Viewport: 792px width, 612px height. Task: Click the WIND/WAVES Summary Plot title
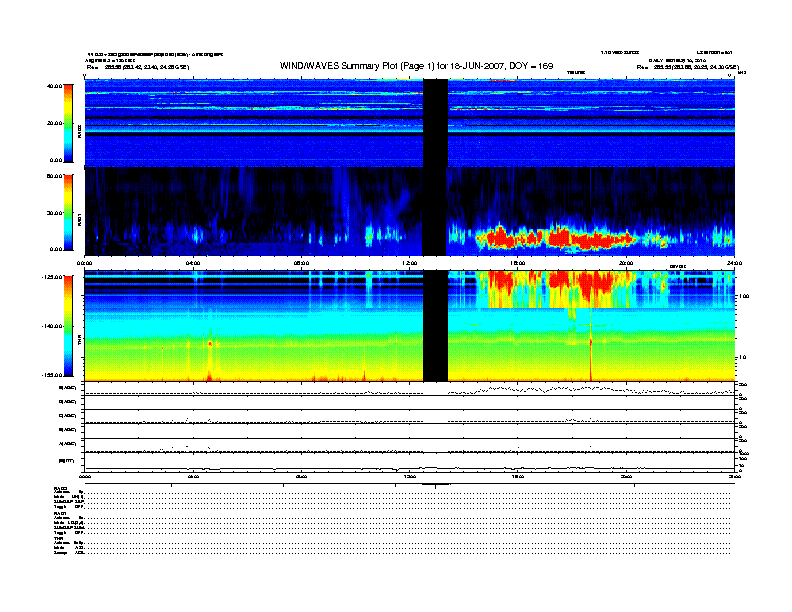click(x=416, y=66)
